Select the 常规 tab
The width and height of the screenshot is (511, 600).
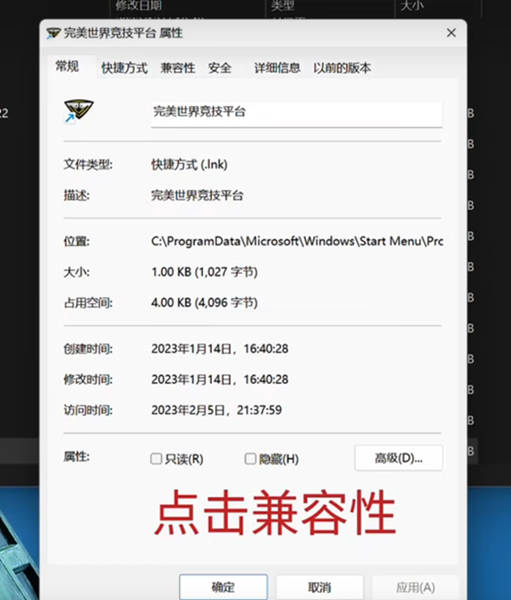click(x=67, y=67)
